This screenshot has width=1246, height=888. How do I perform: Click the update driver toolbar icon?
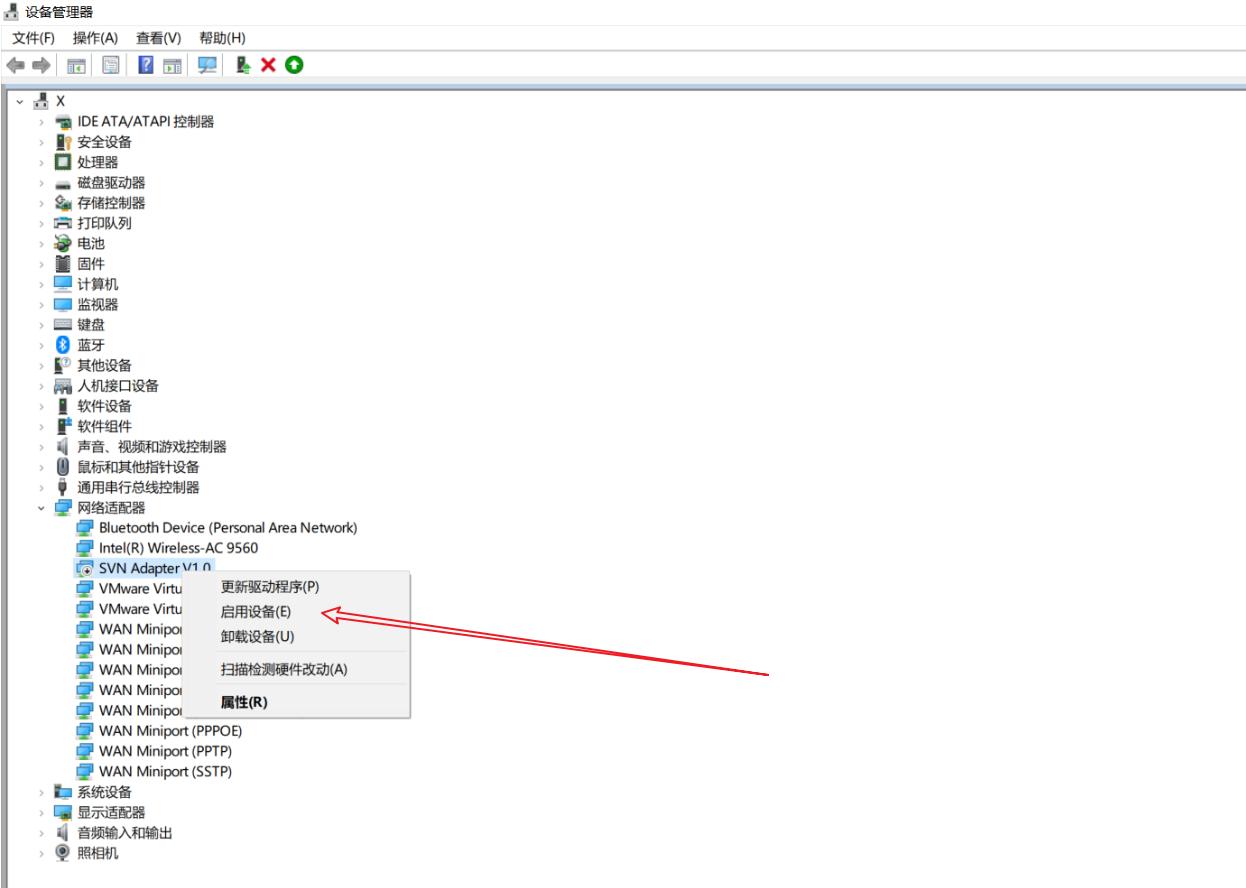coord(243,65)
